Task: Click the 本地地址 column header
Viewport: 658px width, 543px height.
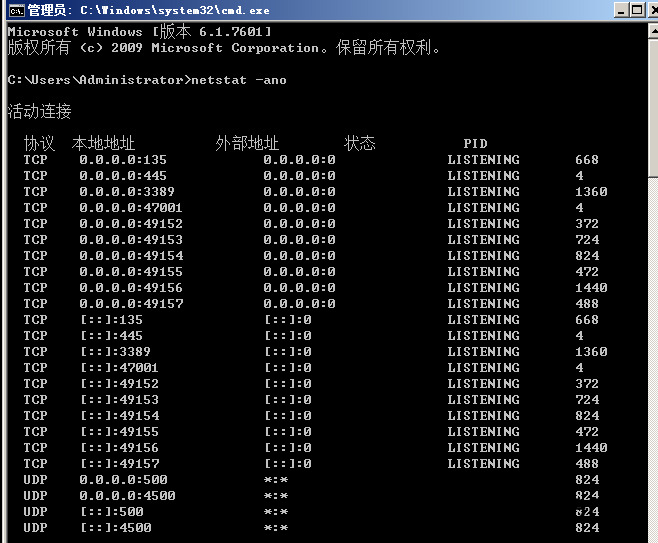Action: coord(103,143)
